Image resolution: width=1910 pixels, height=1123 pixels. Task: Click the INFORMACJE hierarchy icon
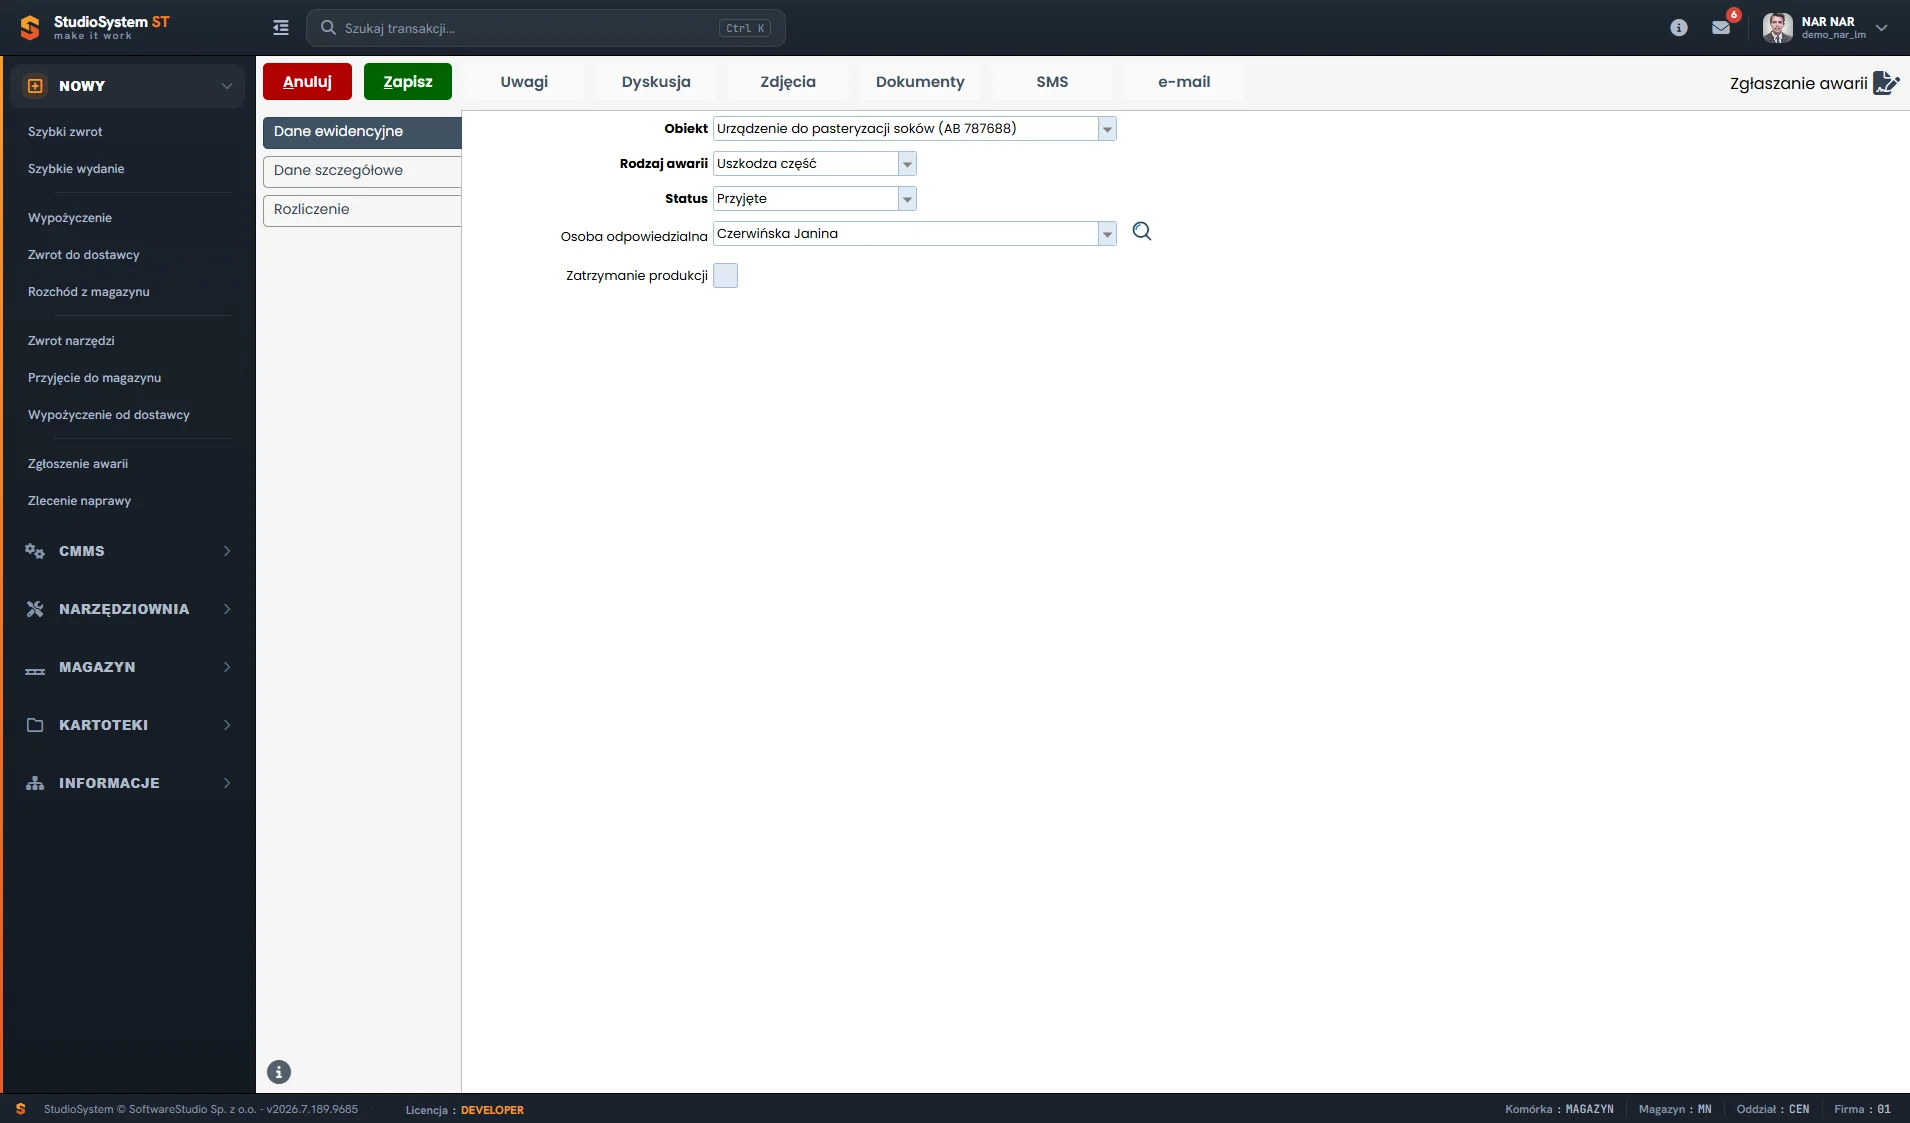tap(35, 783)
